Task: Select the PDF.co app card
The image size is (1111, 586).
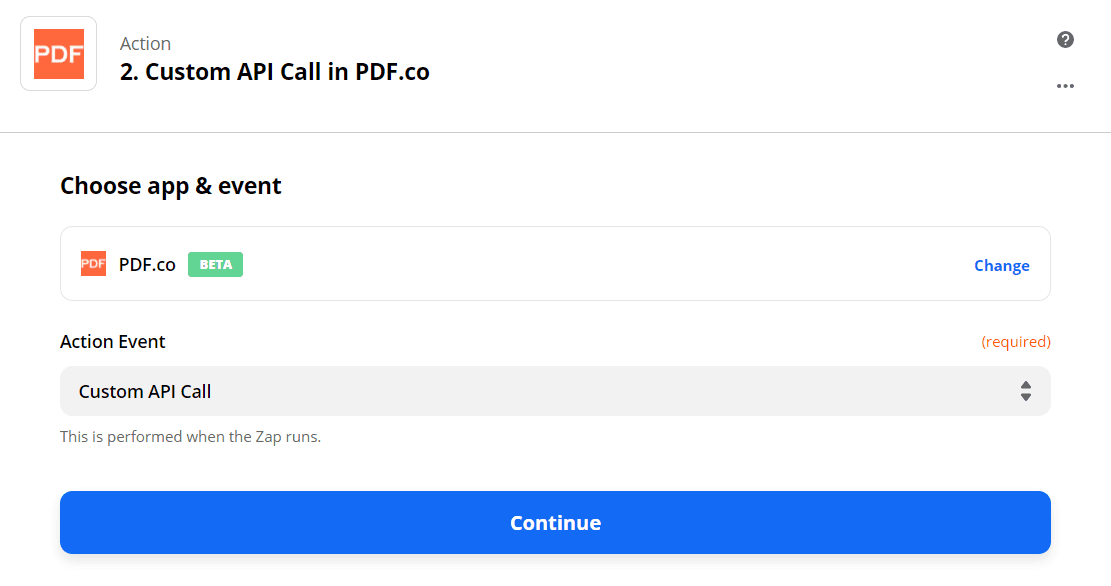Action: [555, 263]
